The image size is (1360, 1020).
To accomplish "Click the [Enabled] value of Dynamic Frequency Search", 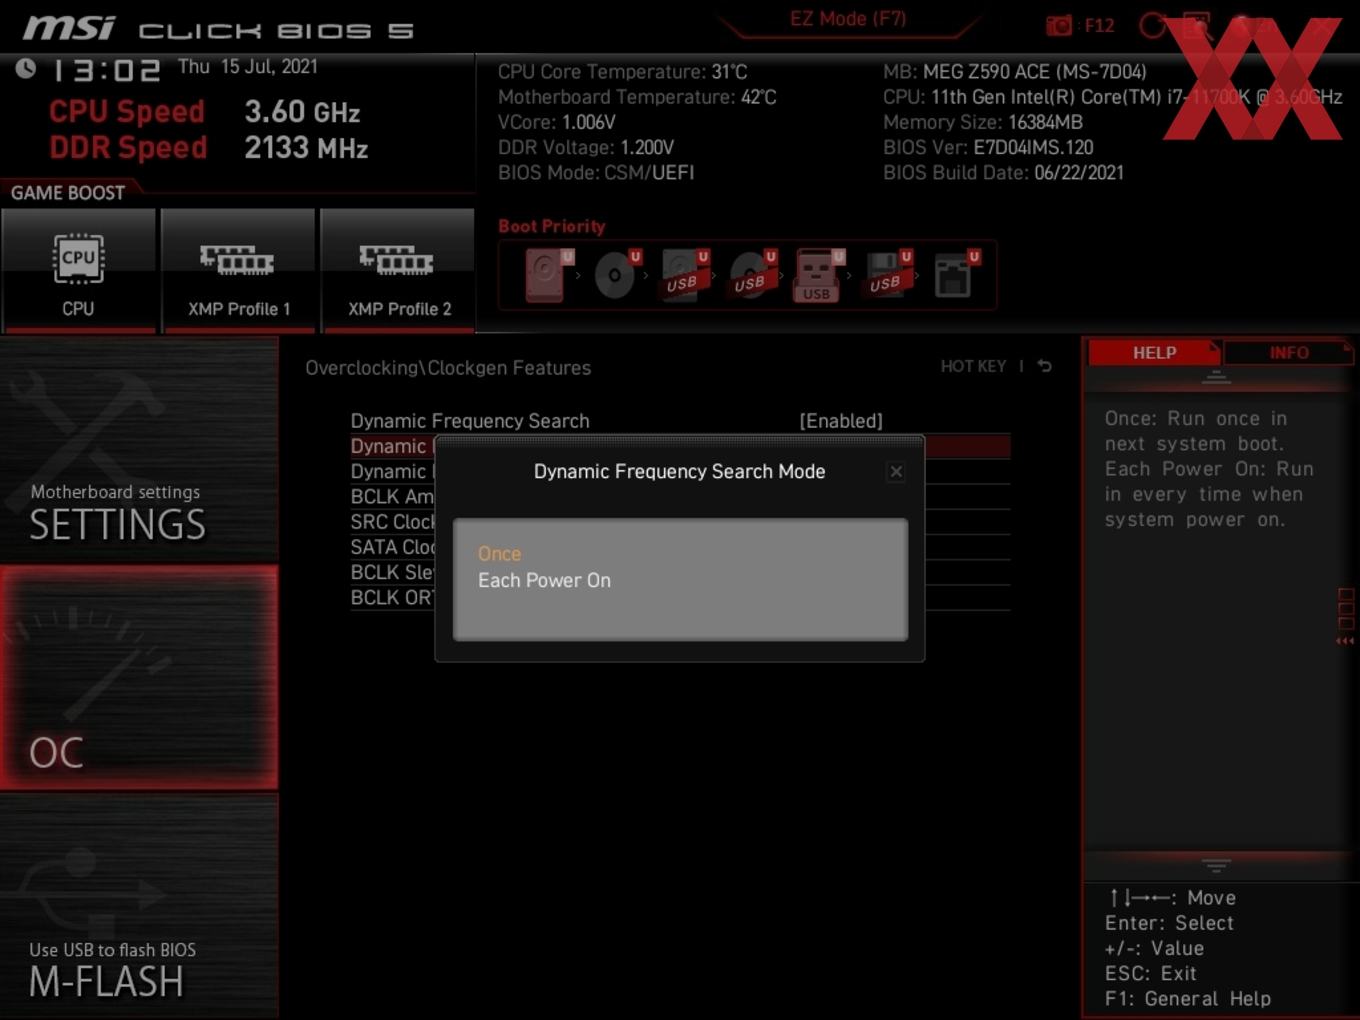I will tap(841, 421).
